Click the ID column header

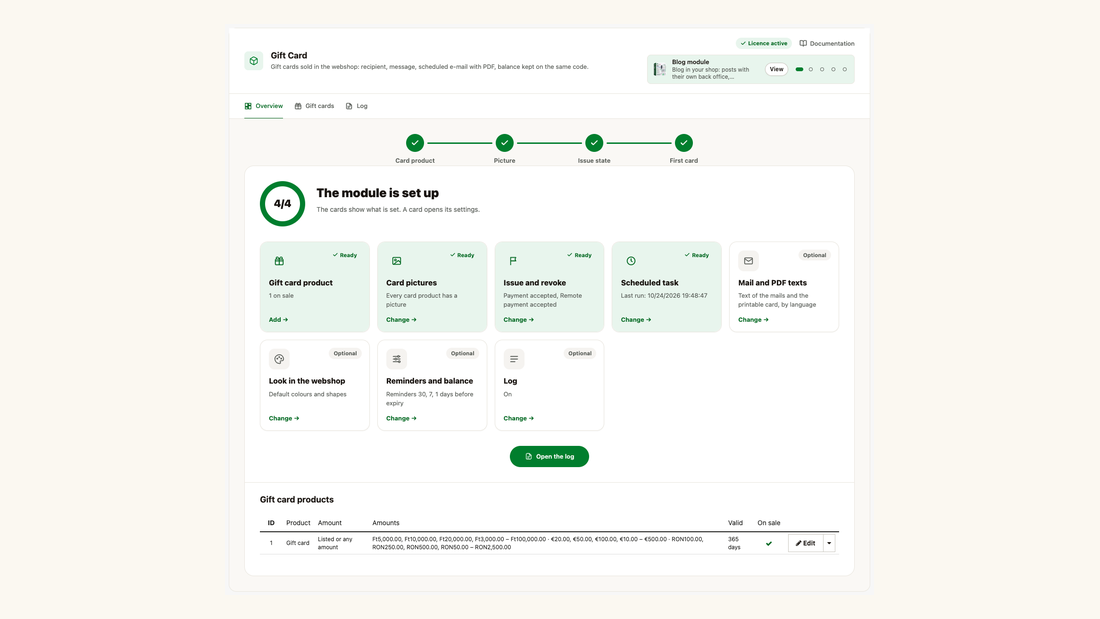click(271, 523)
